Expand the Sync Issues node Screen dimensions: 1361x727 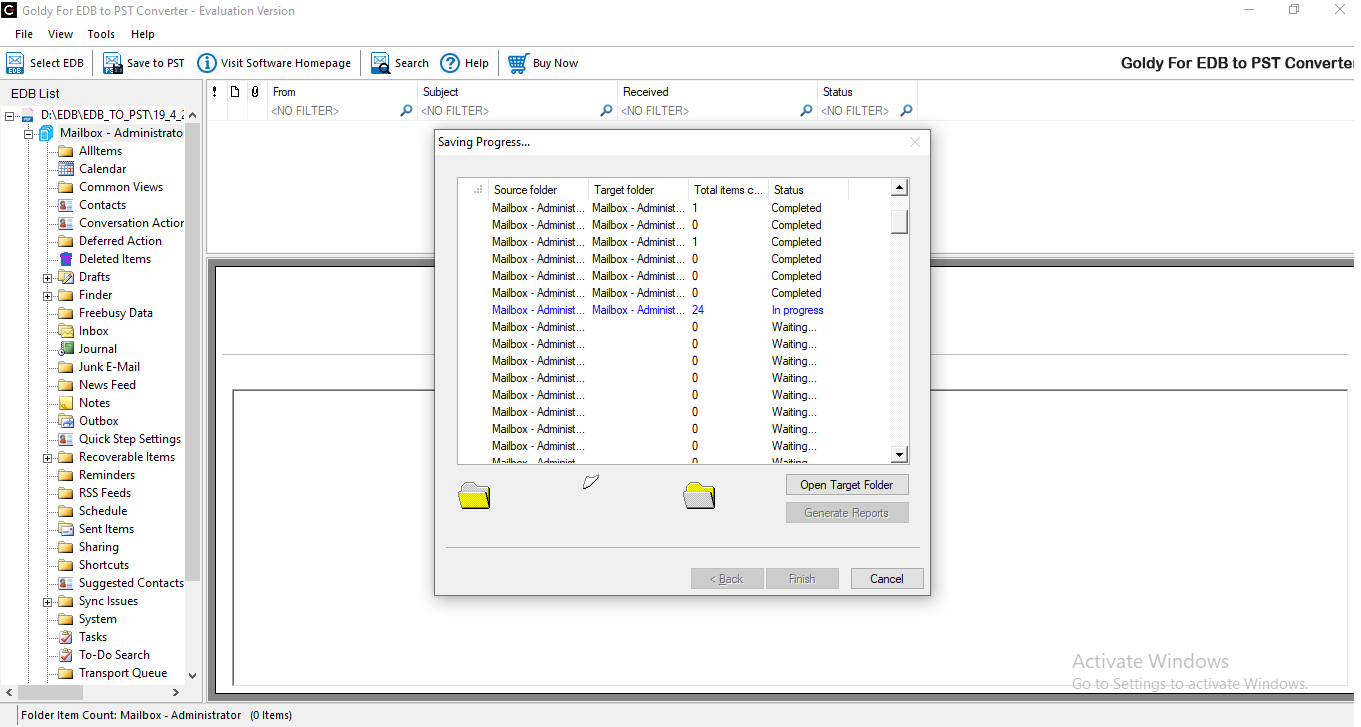47,602
